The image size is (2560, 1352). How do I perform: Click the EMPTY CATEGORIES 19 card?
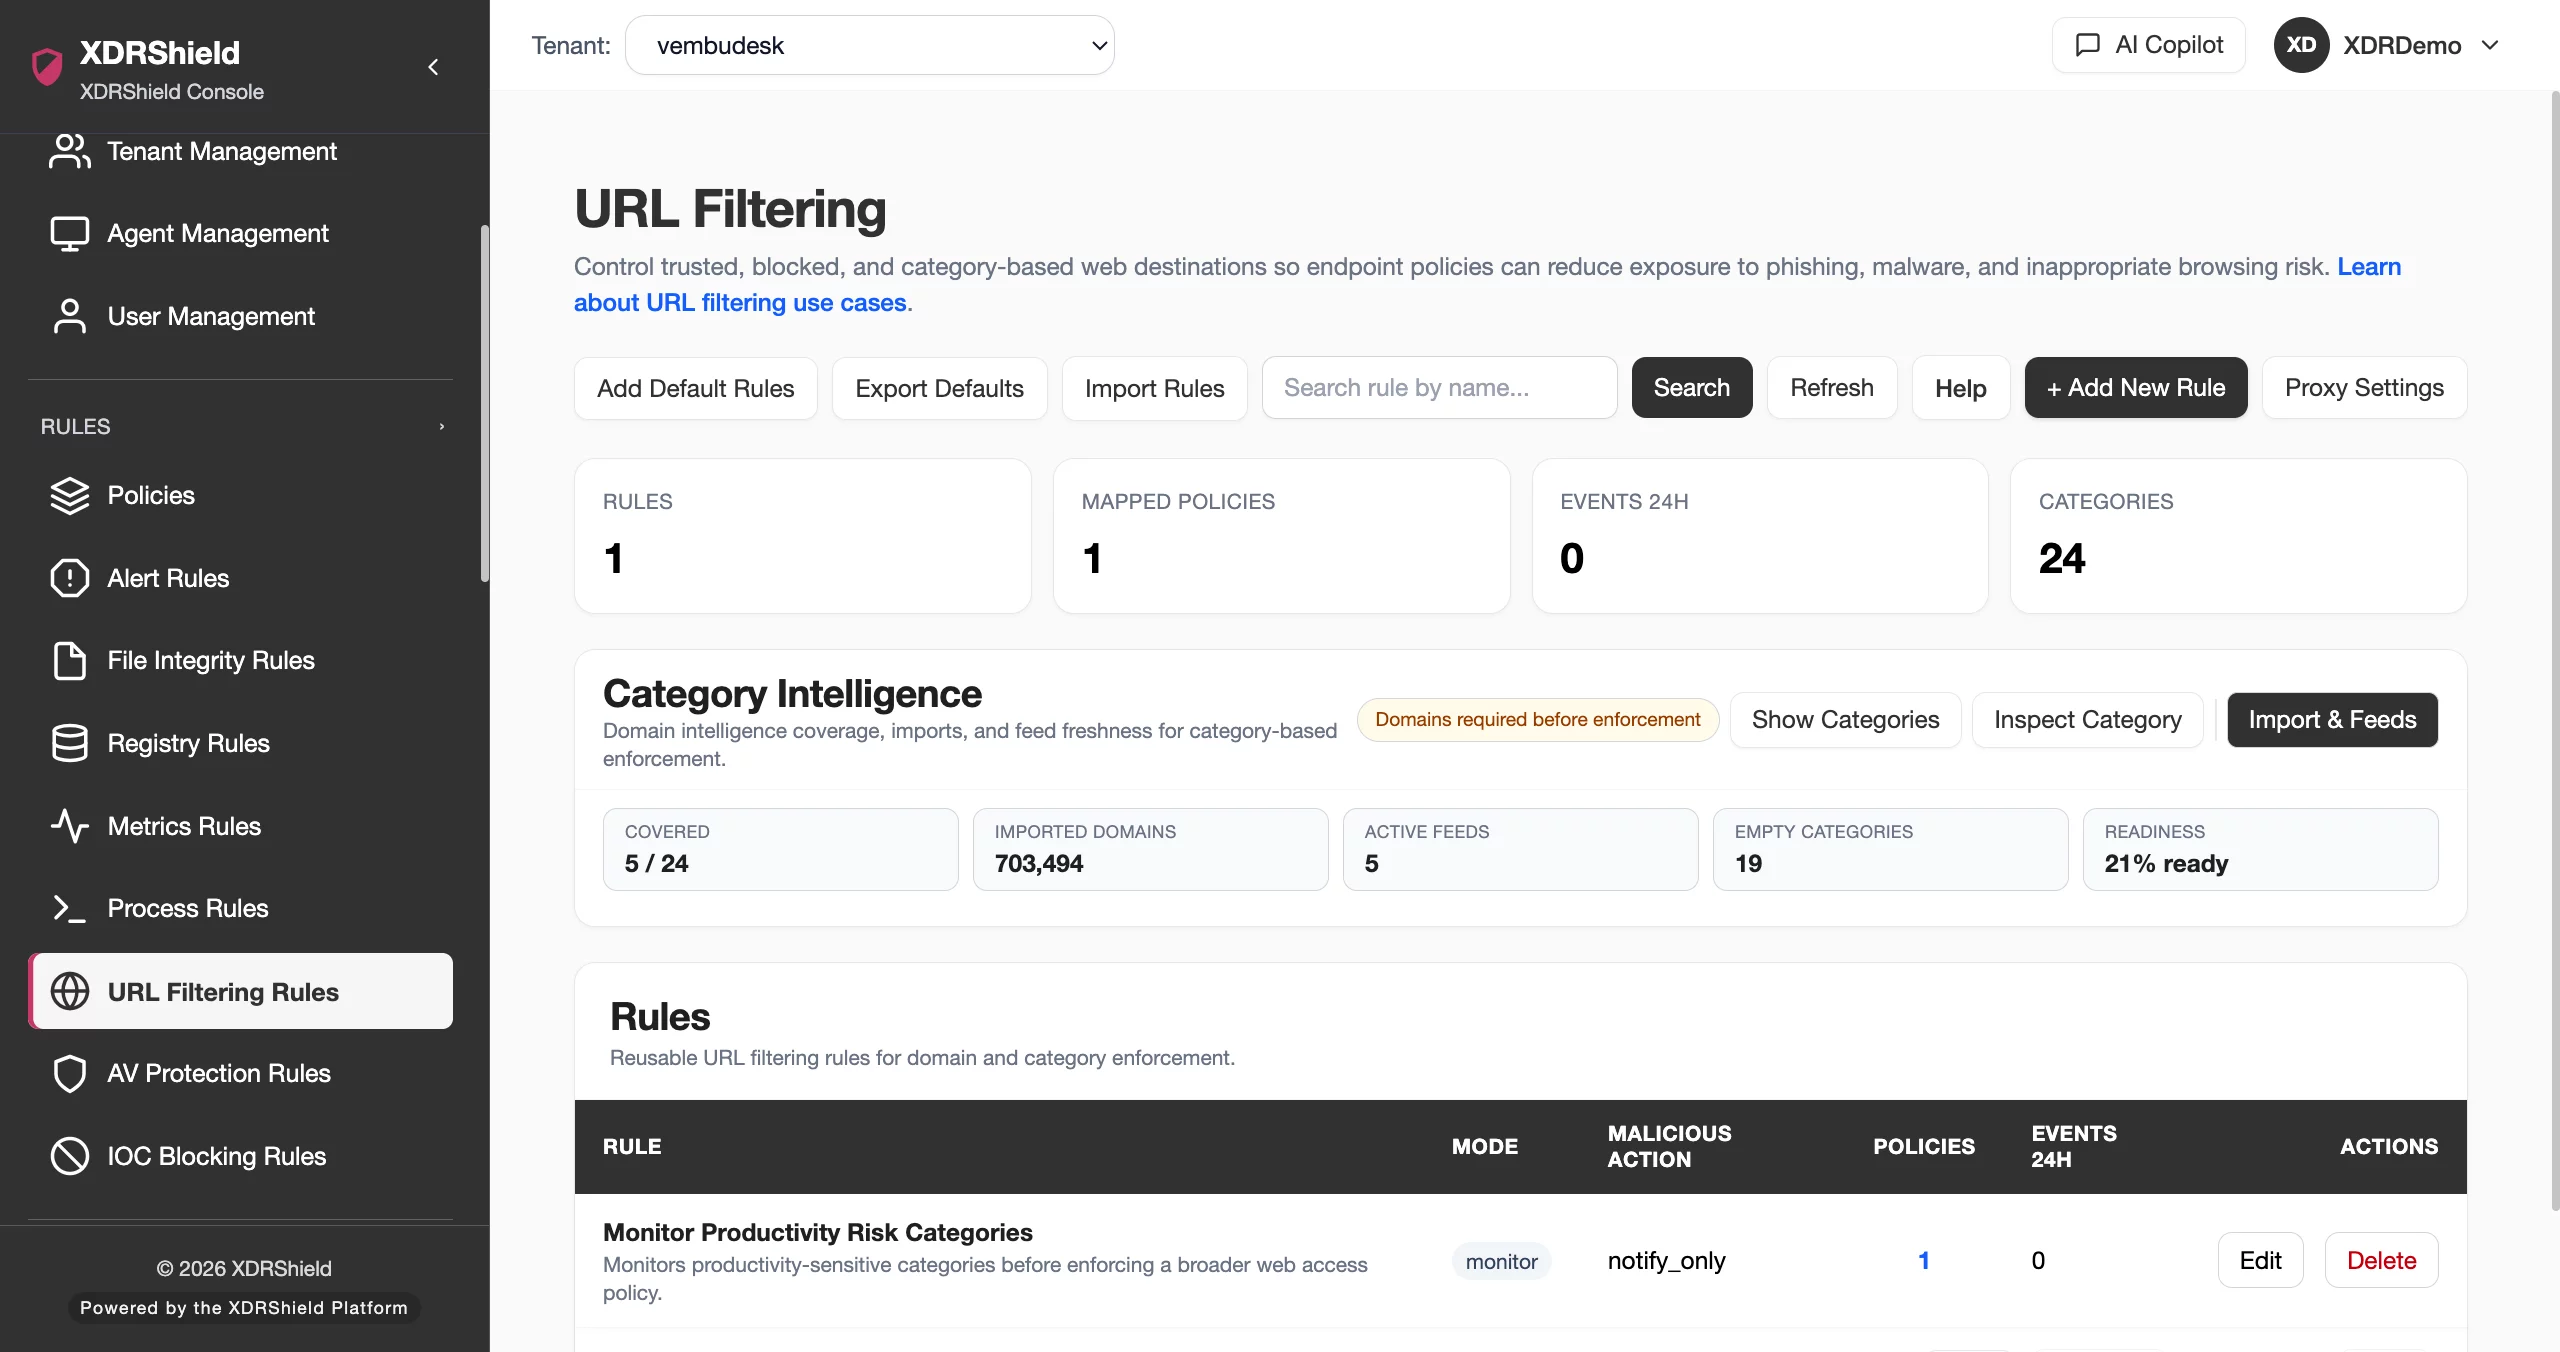pos(1890,850)
